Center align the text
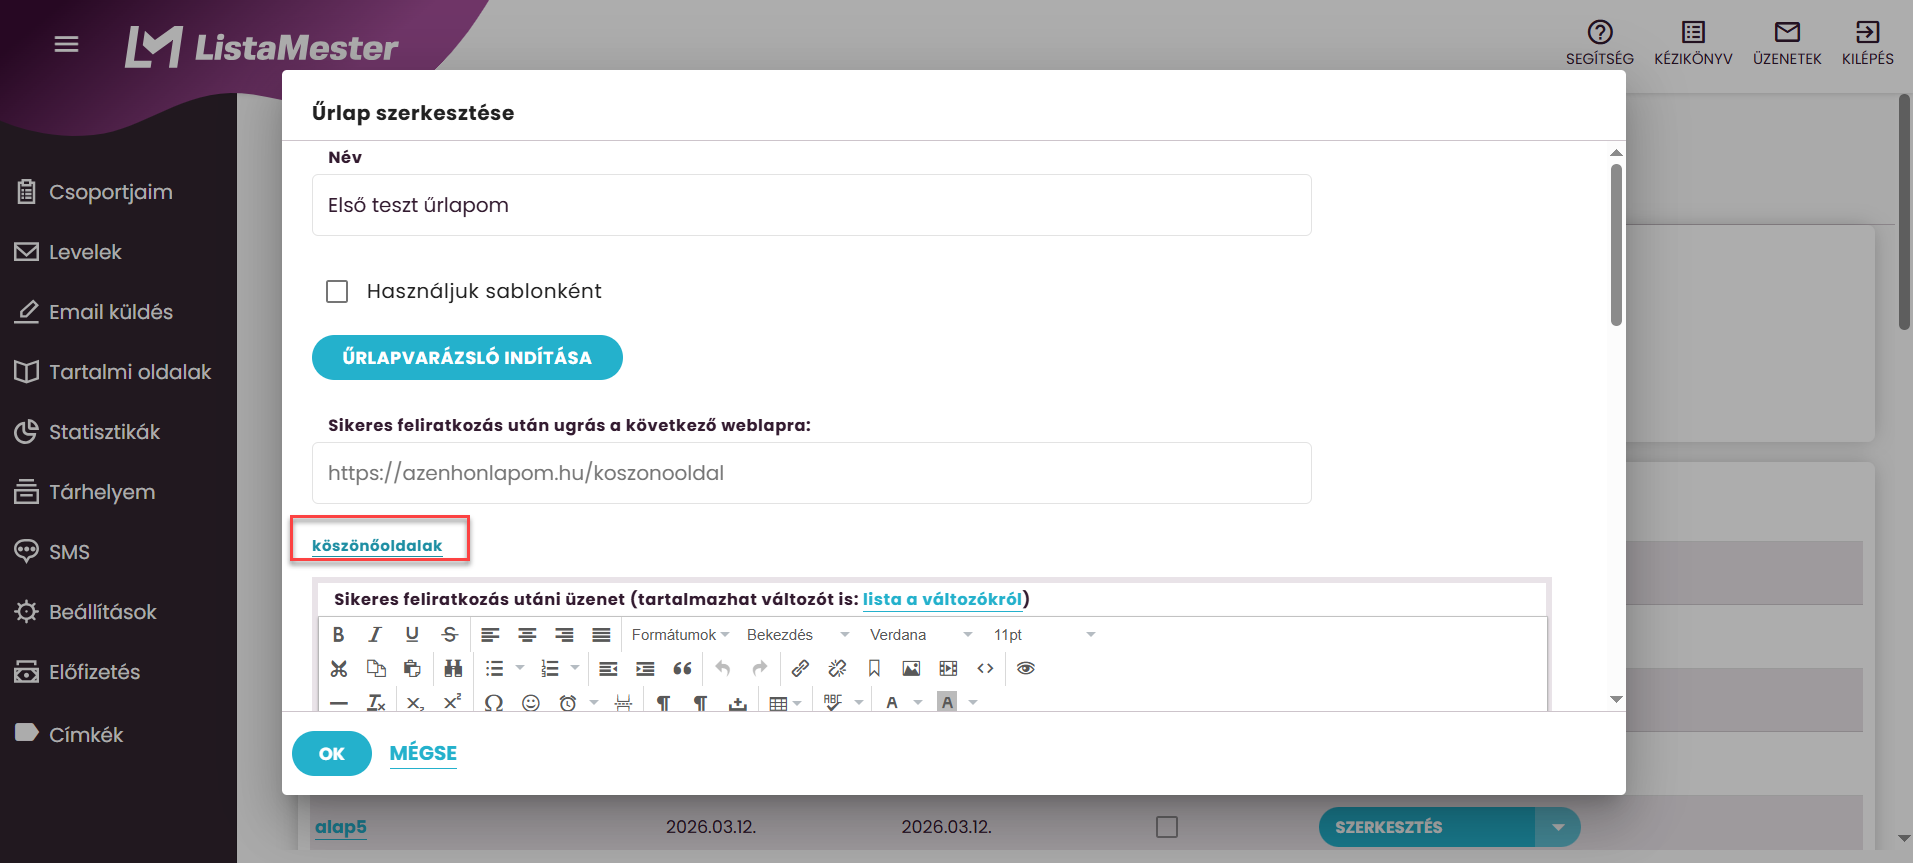Viewport: 1913px width, 863px height. pos(527,635)
